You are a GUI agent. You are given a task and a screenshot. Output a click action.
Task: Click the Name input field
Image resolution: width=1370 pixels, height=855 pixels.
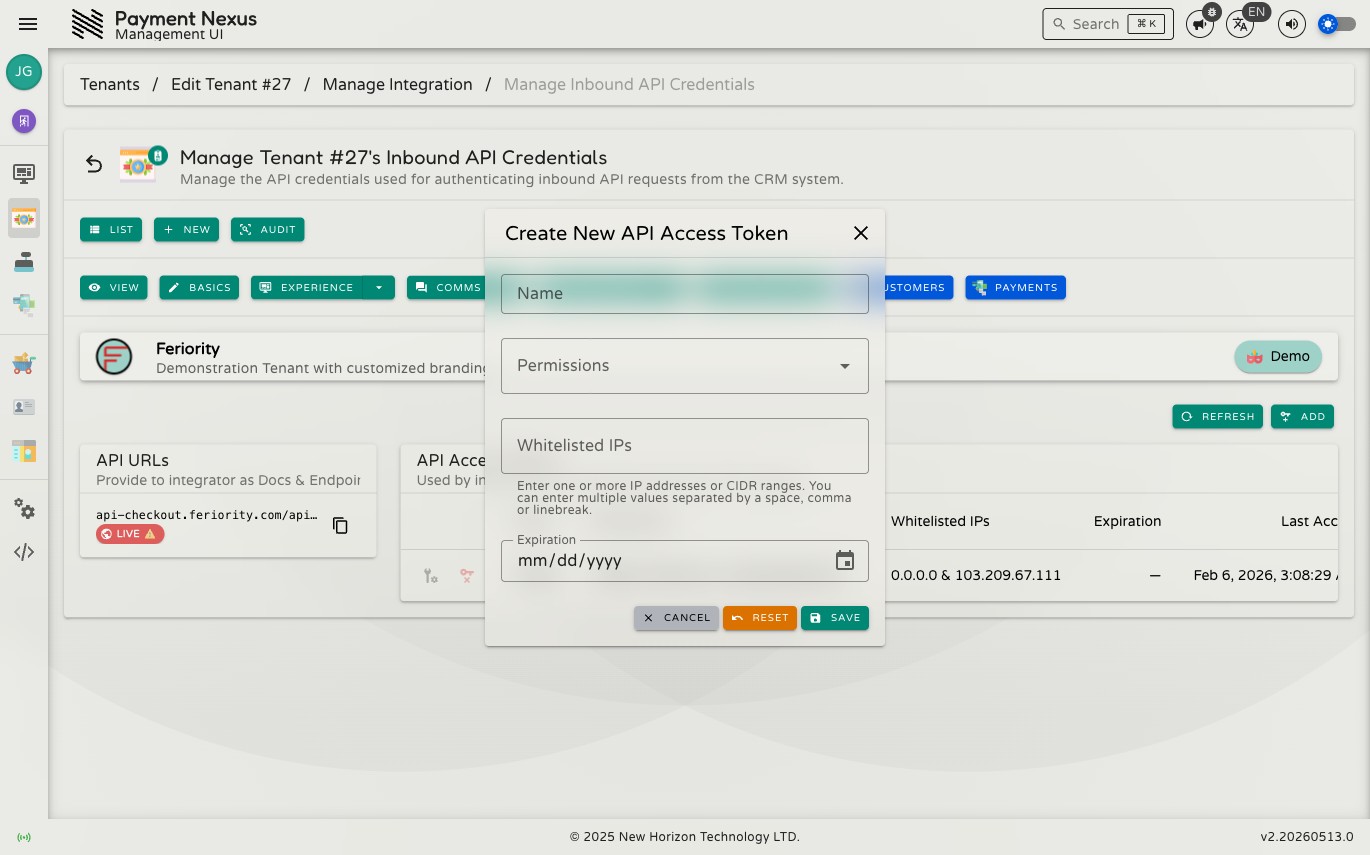(685, 294)
